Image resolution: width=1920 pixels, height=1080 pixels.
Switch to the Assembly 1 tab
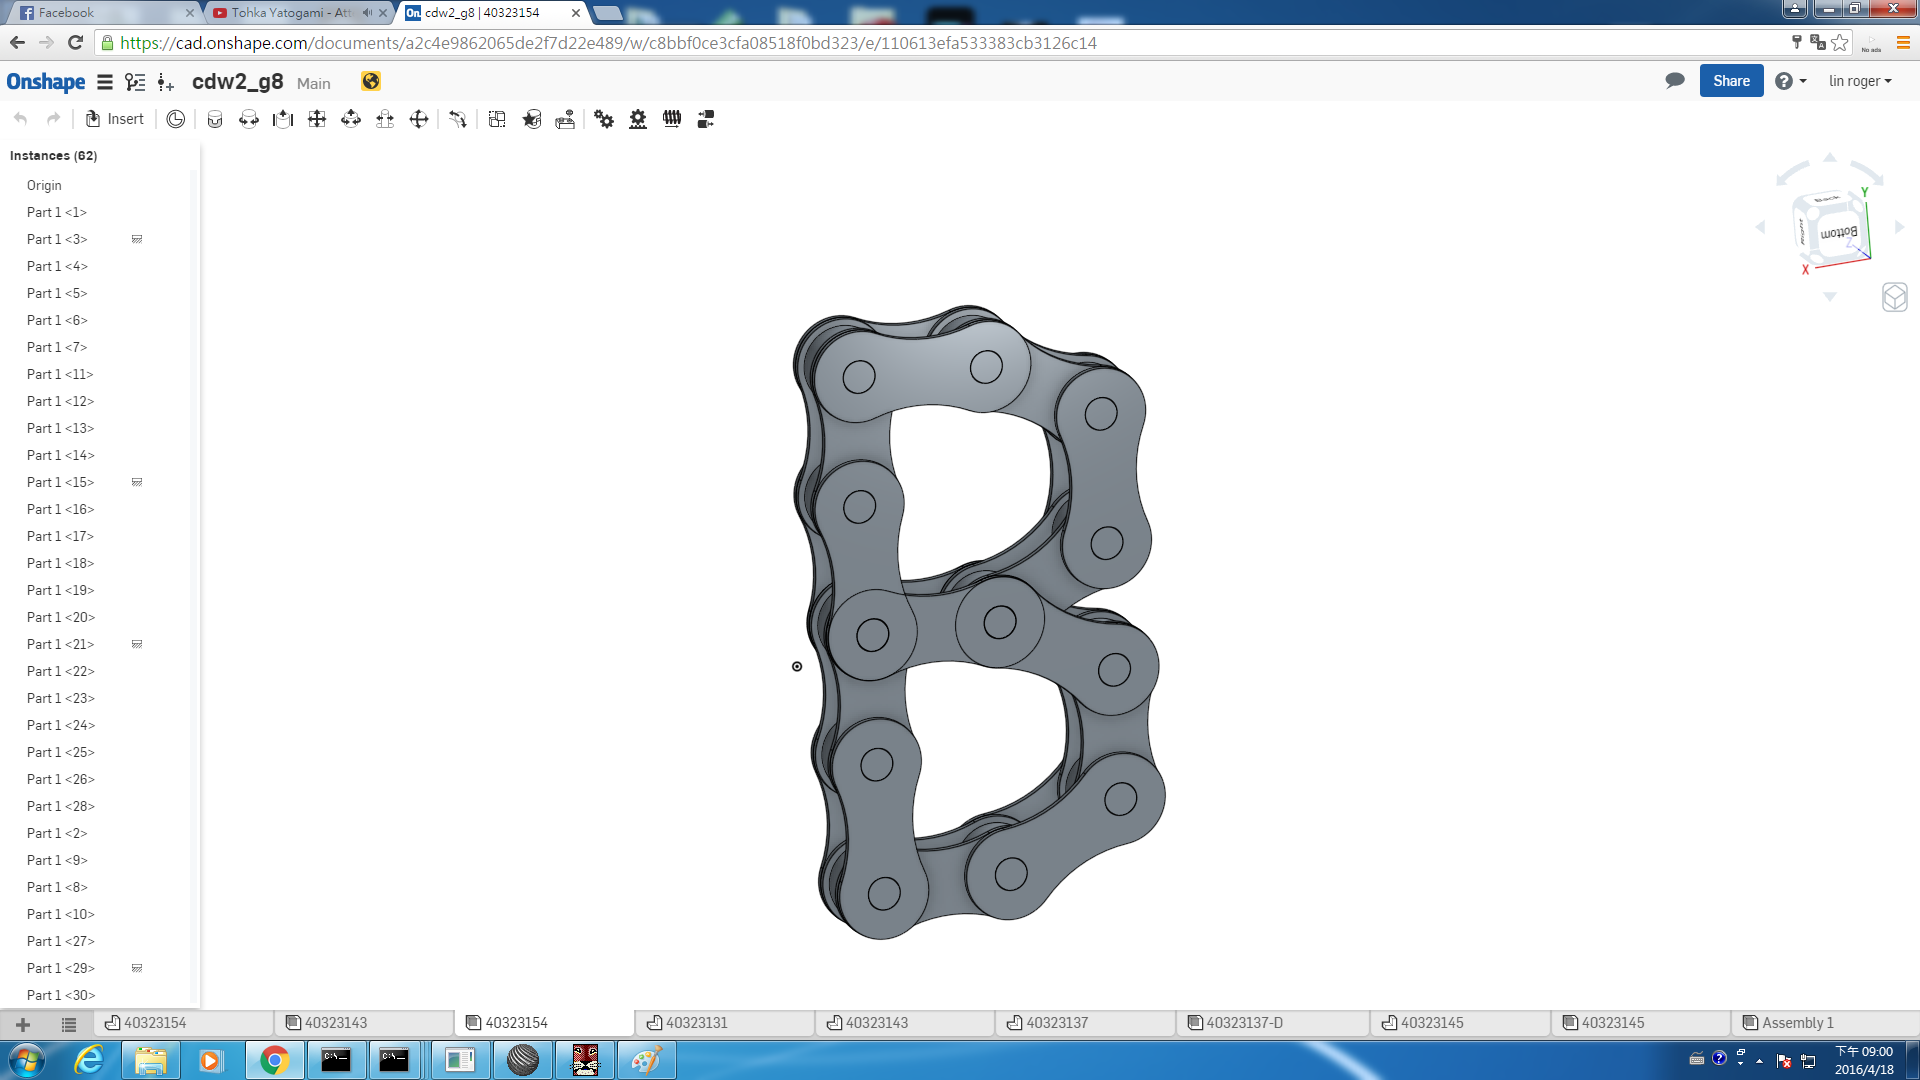(x=1788, y=1022)
